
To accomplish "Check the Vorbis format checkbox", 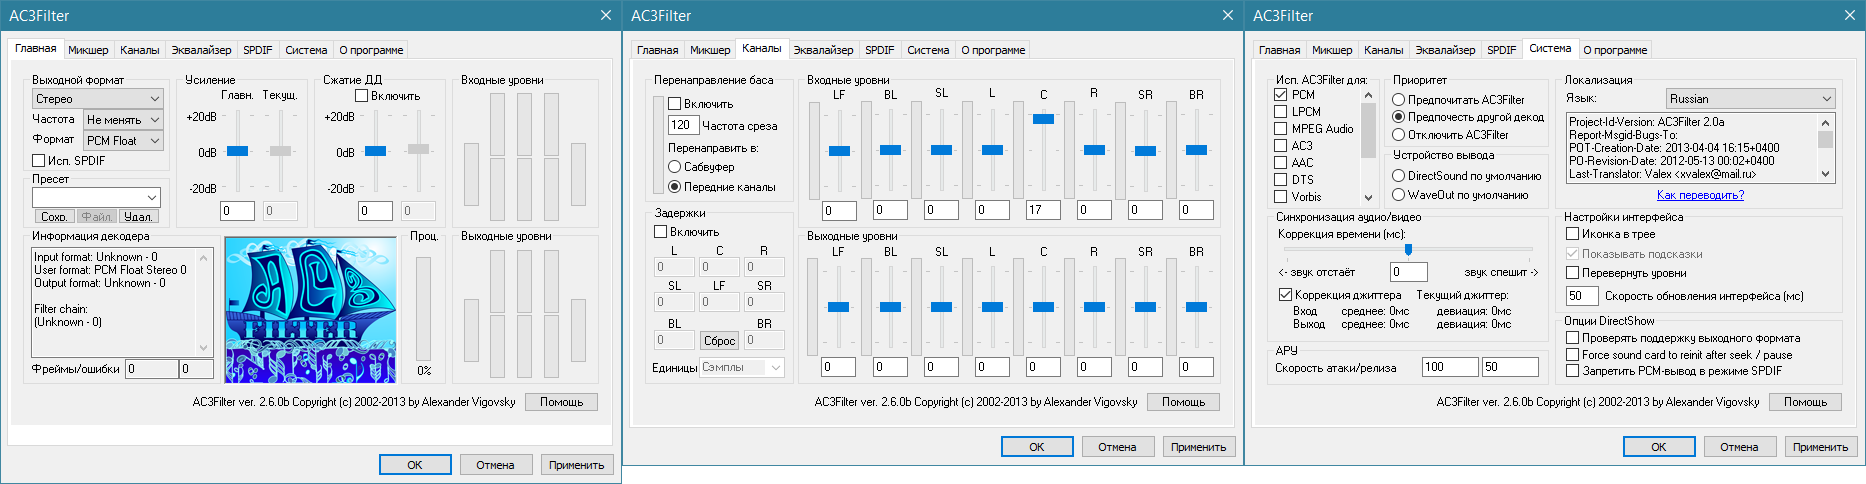I will 1298,197.
